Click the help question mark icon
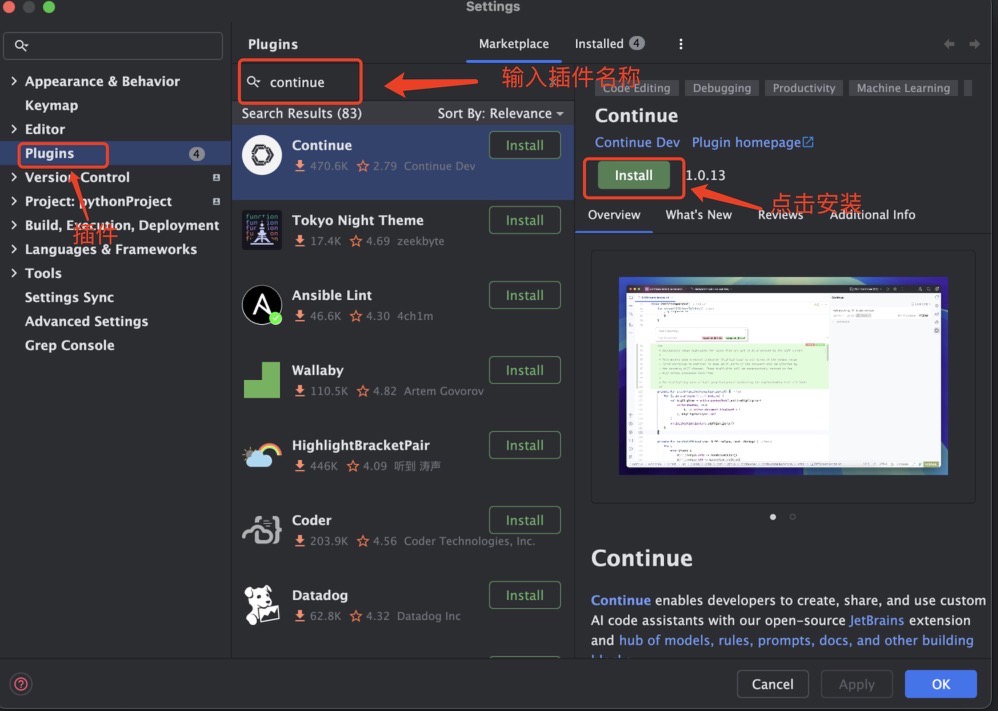This screenshot has height=711, width=998. coord(20,684)
